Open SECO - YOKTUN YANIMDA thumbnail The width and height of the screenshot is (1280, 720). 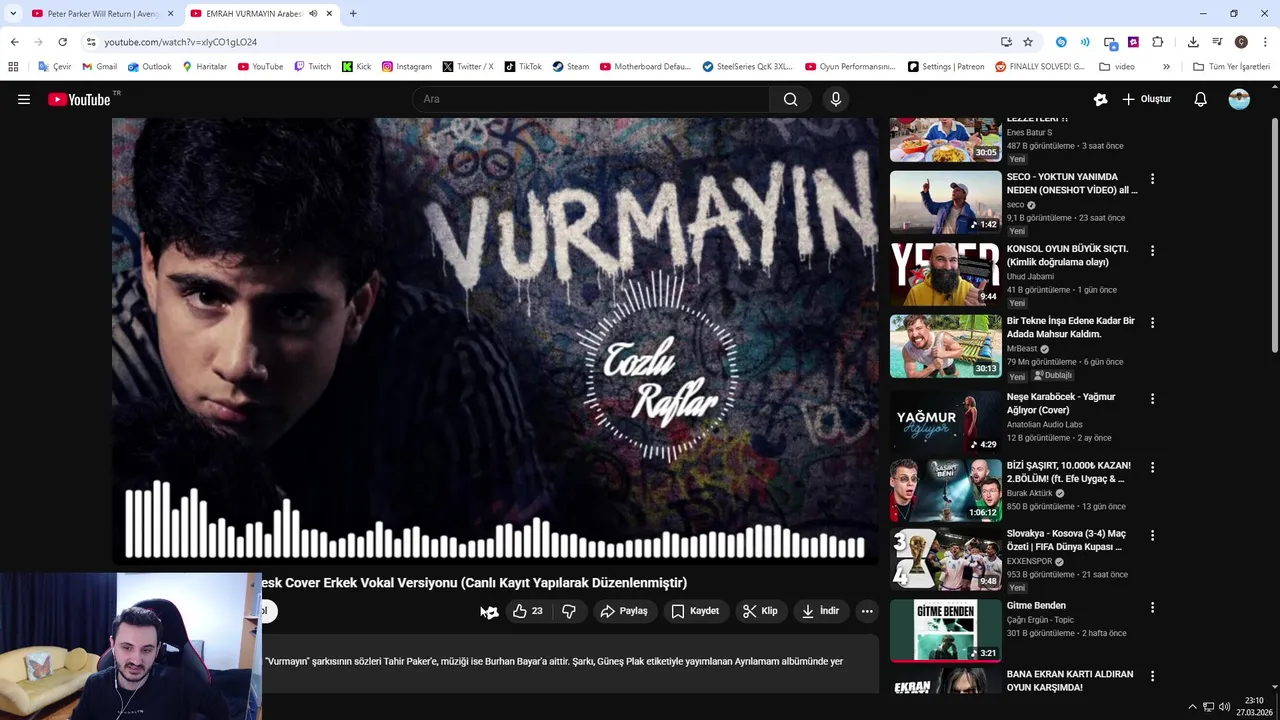(945, 202)
